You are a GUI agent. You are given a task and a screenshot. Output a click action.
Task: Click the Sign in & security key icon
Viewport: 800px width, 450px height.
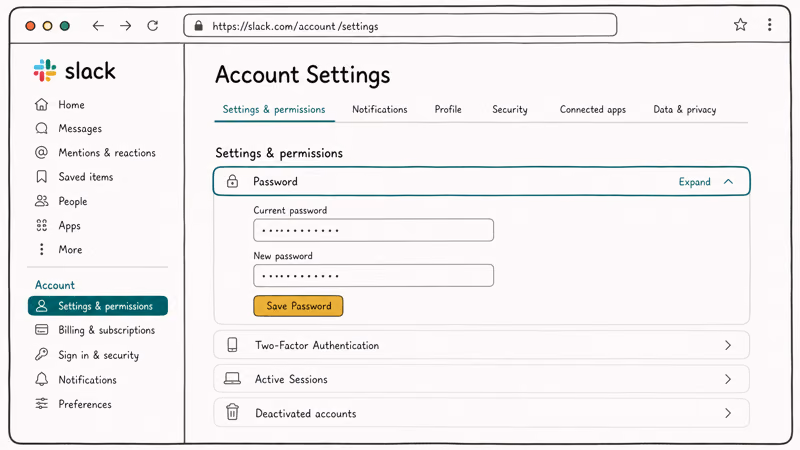(x=41, y=354)
